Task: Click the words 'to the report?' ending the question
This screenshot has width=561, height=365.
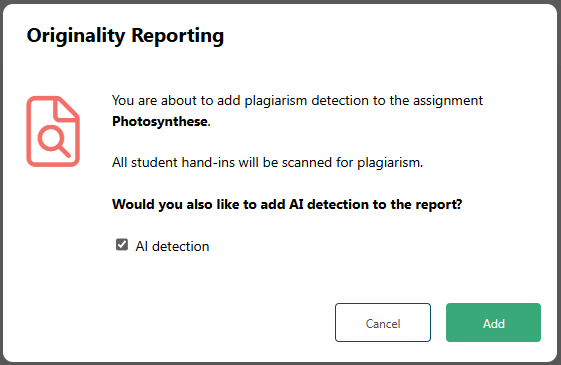Action: 418,204
